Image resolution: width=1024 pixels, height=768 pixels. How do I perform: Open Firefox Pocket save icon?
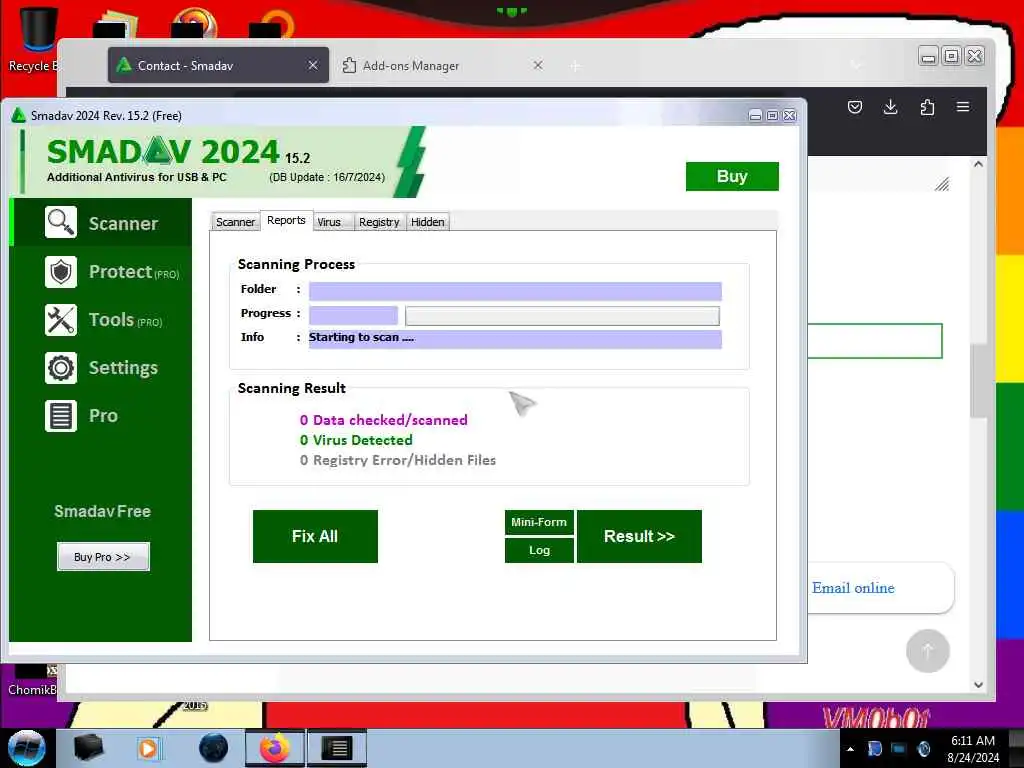tap(855, 107)
